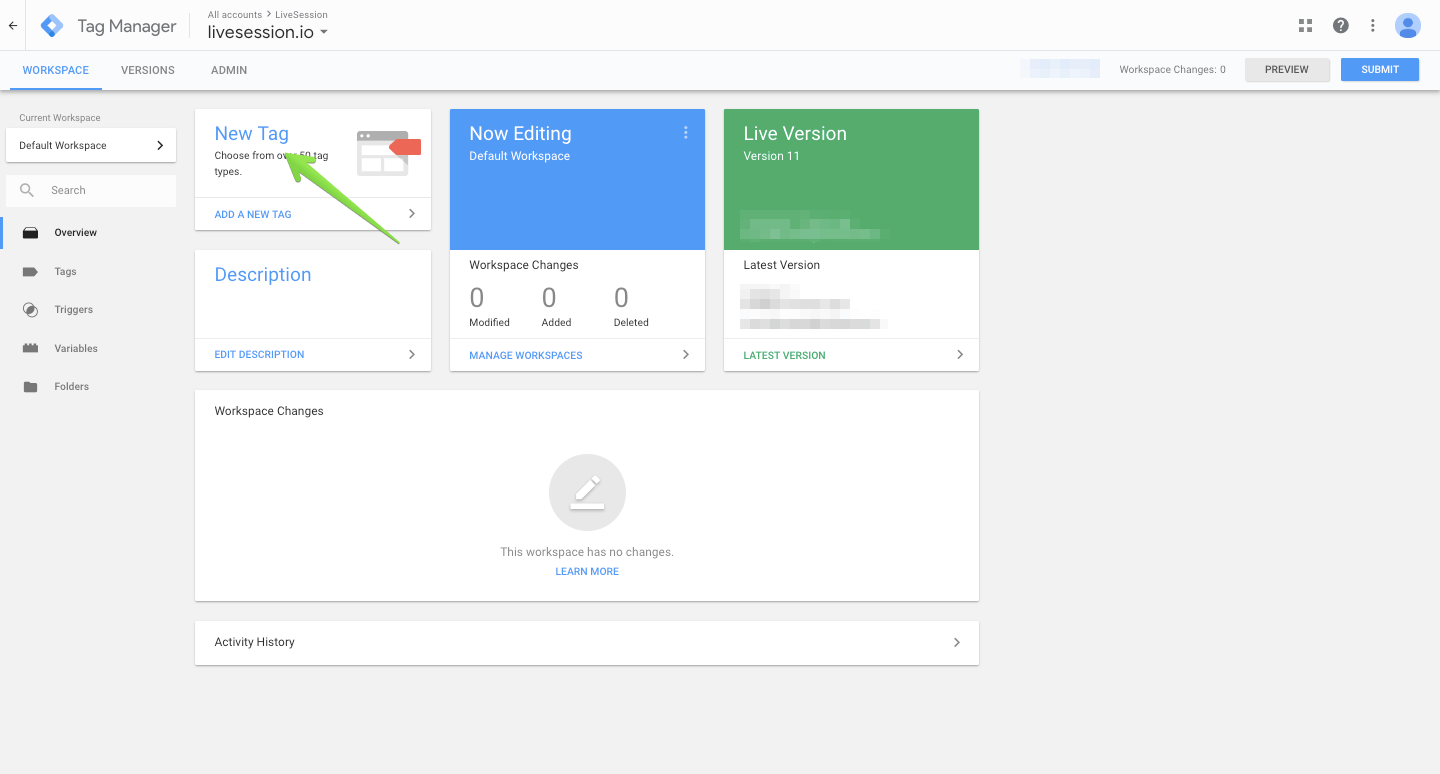
Task: Click the Latest Version link
Action: tap(785, 356)
